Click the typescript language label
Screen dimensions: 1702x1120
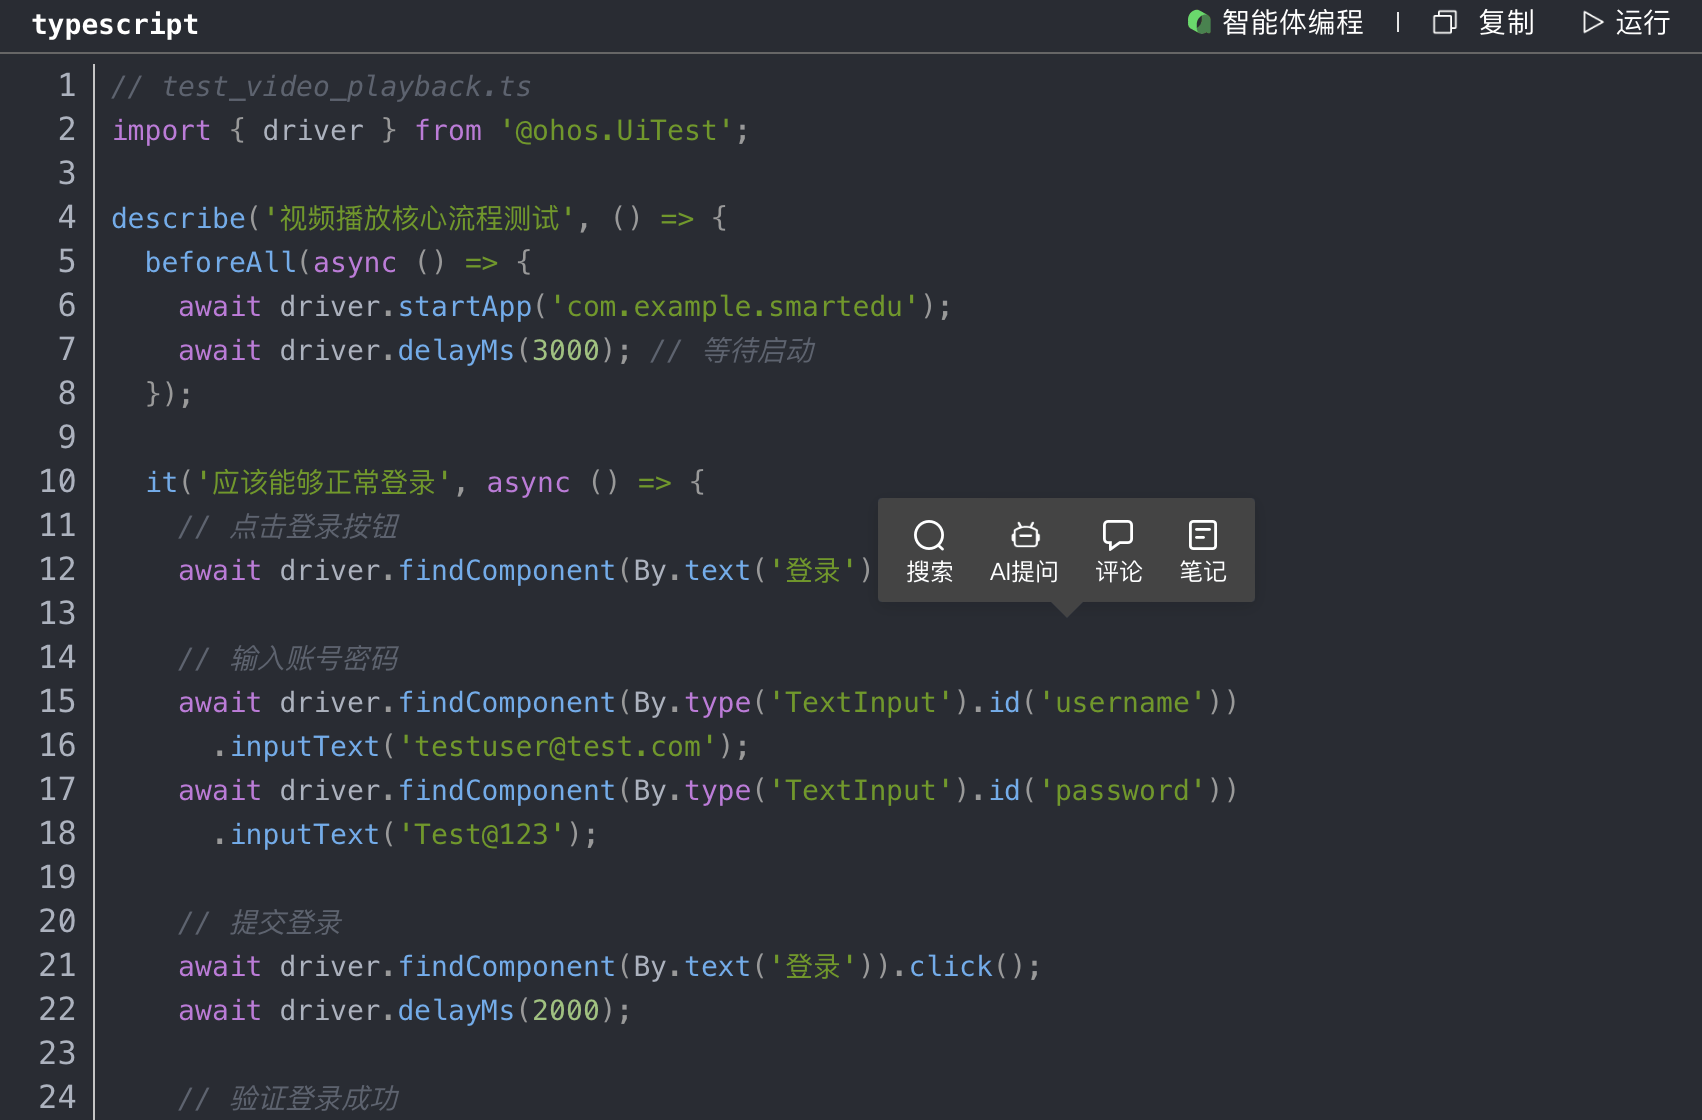(115, 24)
